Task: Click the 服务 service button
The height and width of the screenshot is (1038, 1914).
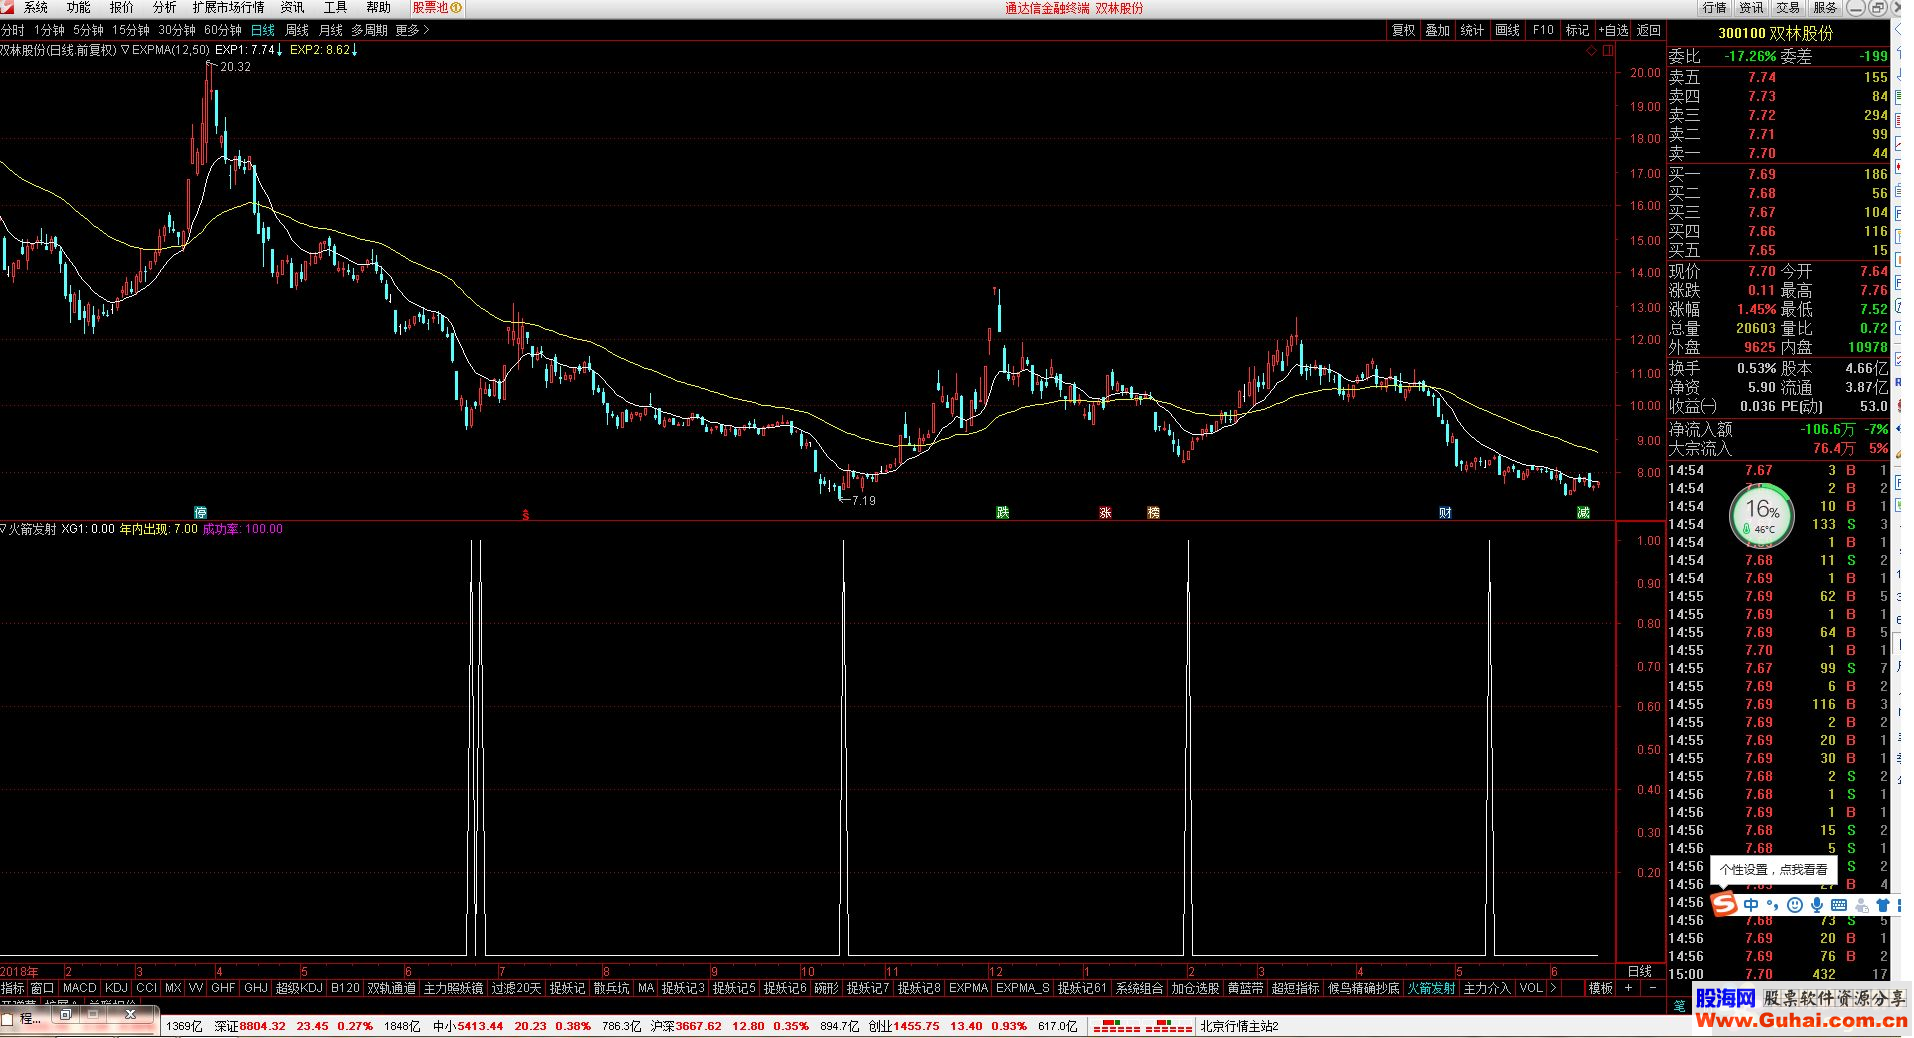Action: coord(1825,8)
